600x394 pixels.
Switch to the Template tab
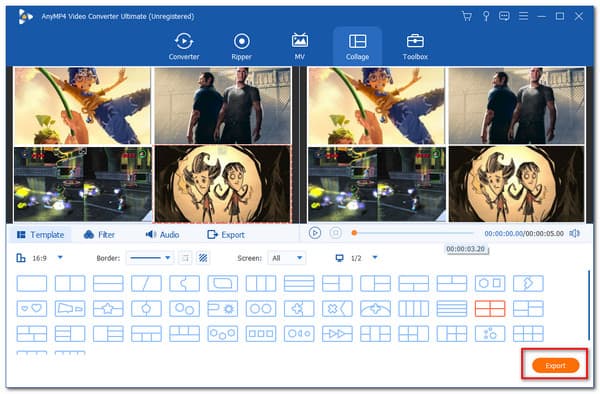[41, 234]
